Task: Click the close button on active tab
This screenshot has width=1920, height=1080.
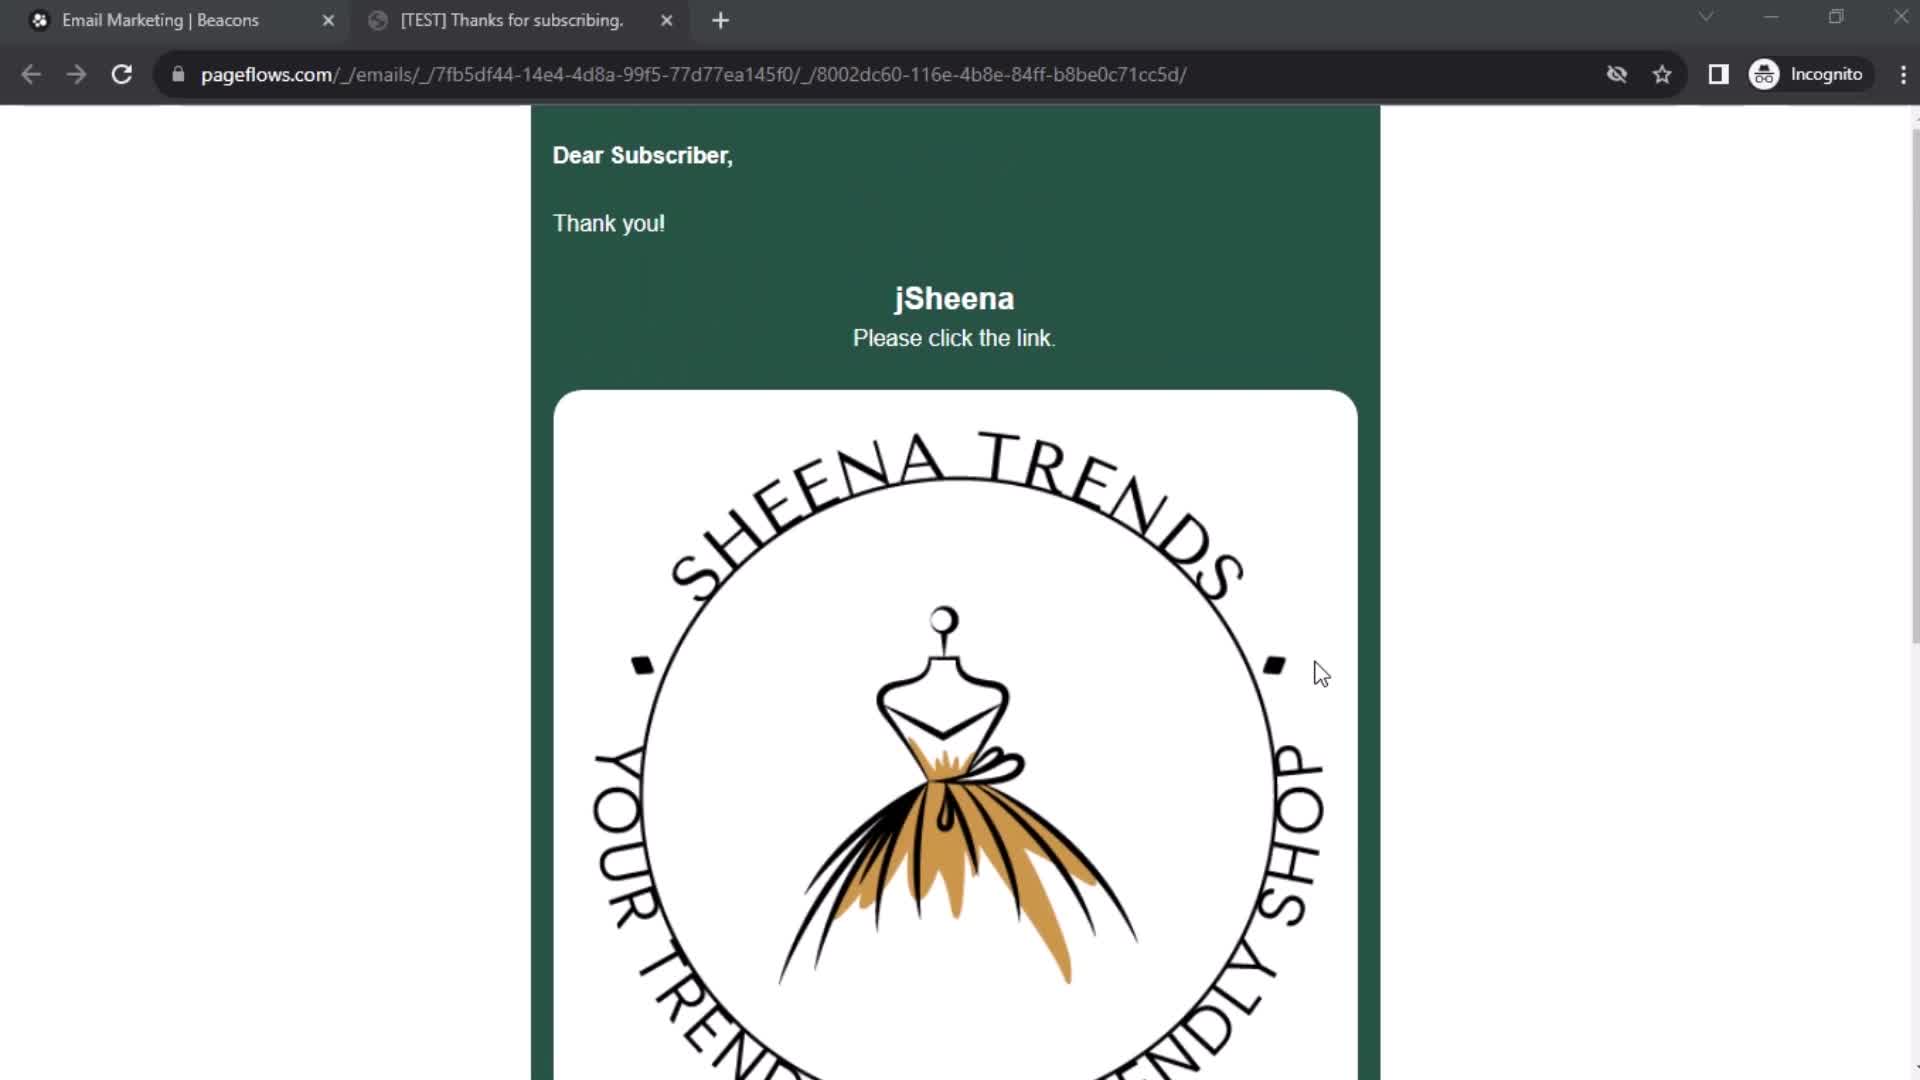Action: tap(666, 20)
